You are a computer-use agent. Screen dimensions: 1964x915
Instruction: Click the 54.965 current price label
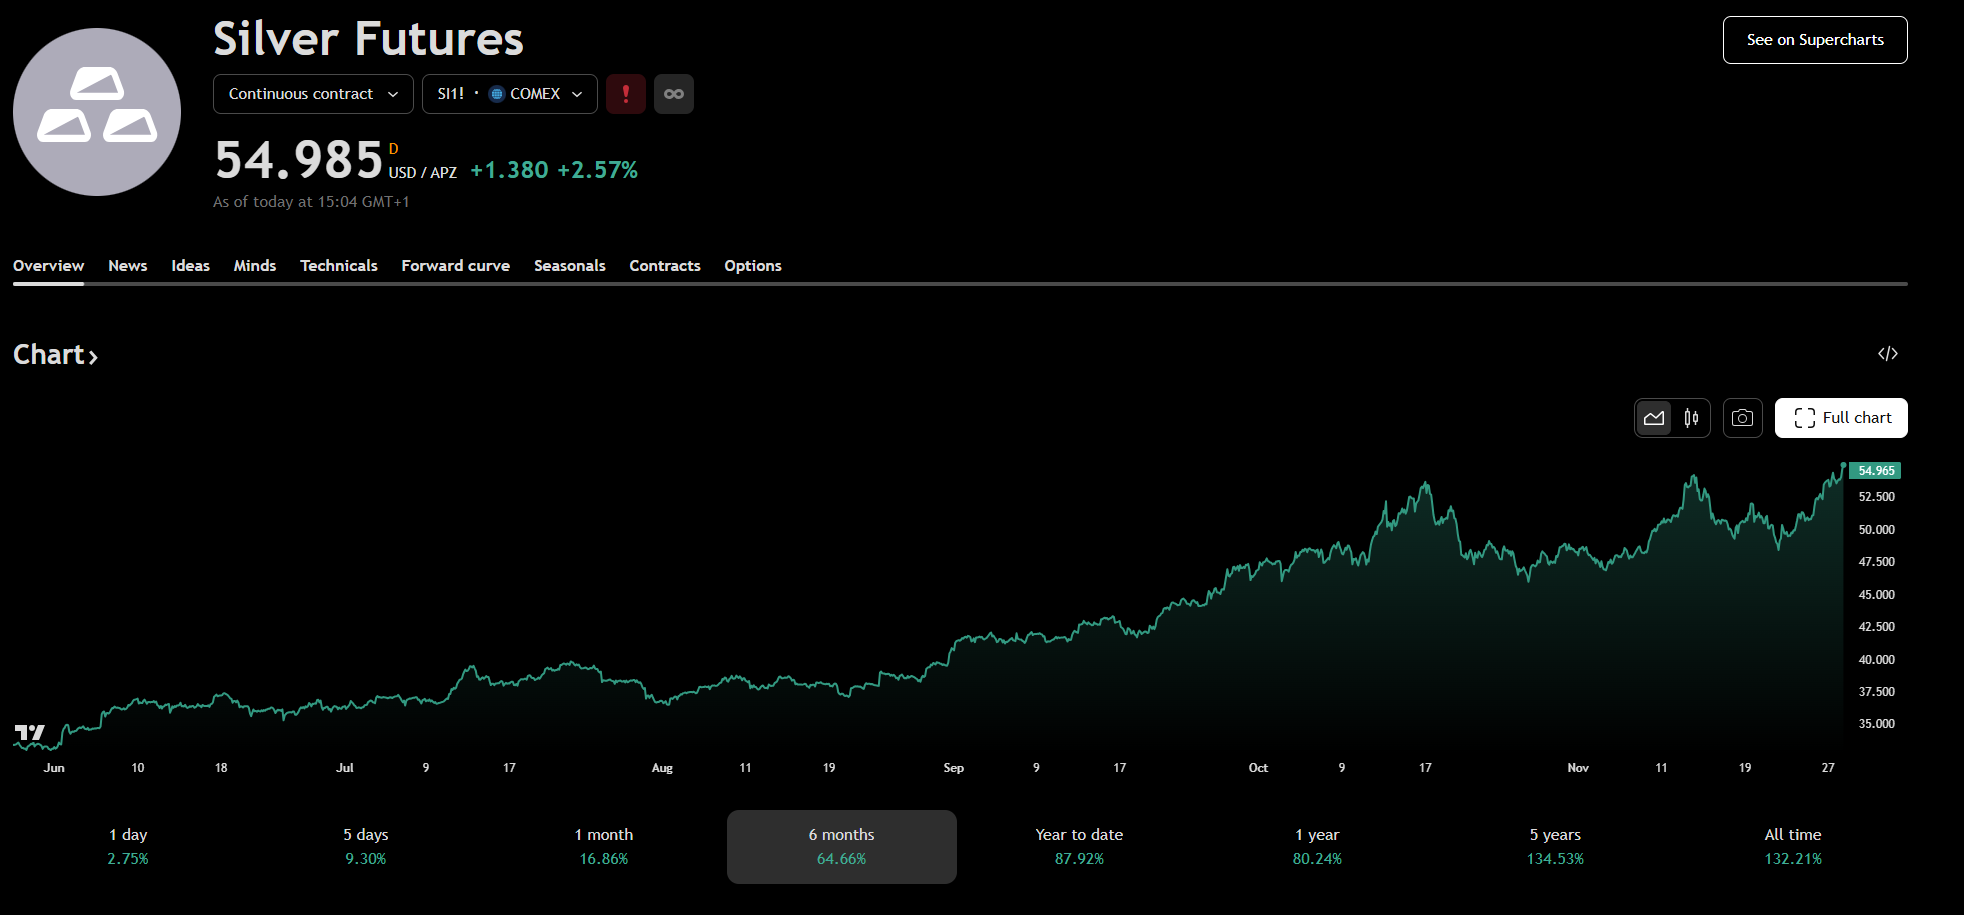click(1875, 471)
